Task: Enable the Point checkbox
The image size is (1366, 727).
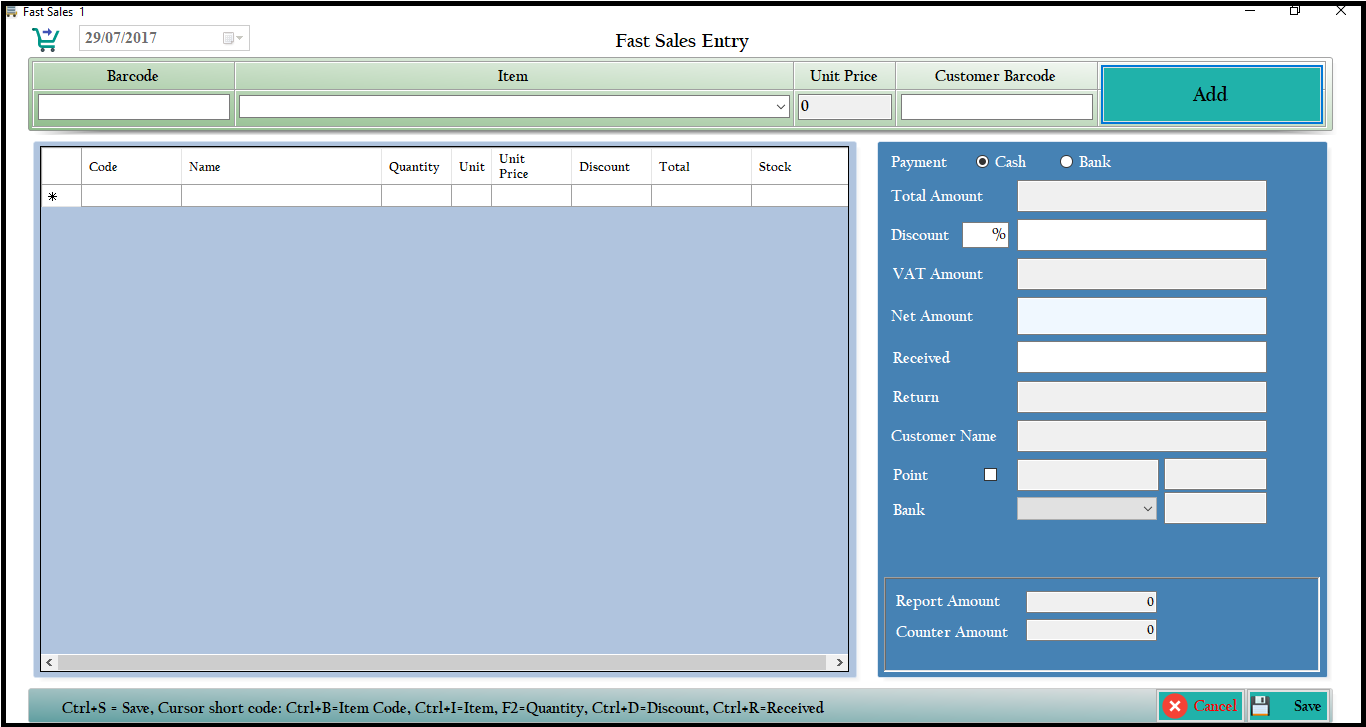Action: click(990, 475)
